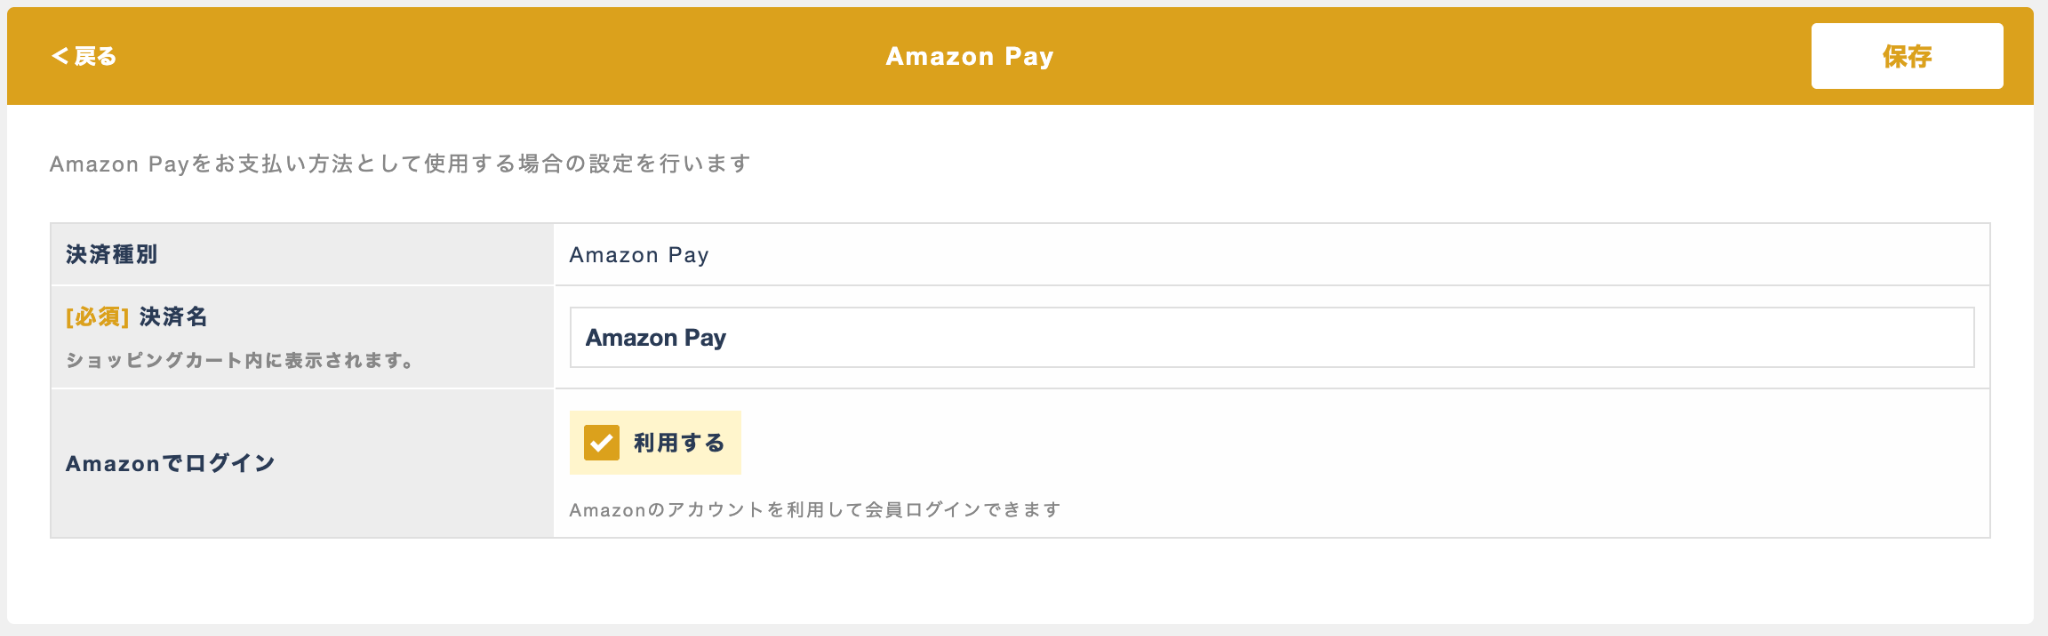
Task: Click the 戻る back link
Action: [x=84, y=56]
